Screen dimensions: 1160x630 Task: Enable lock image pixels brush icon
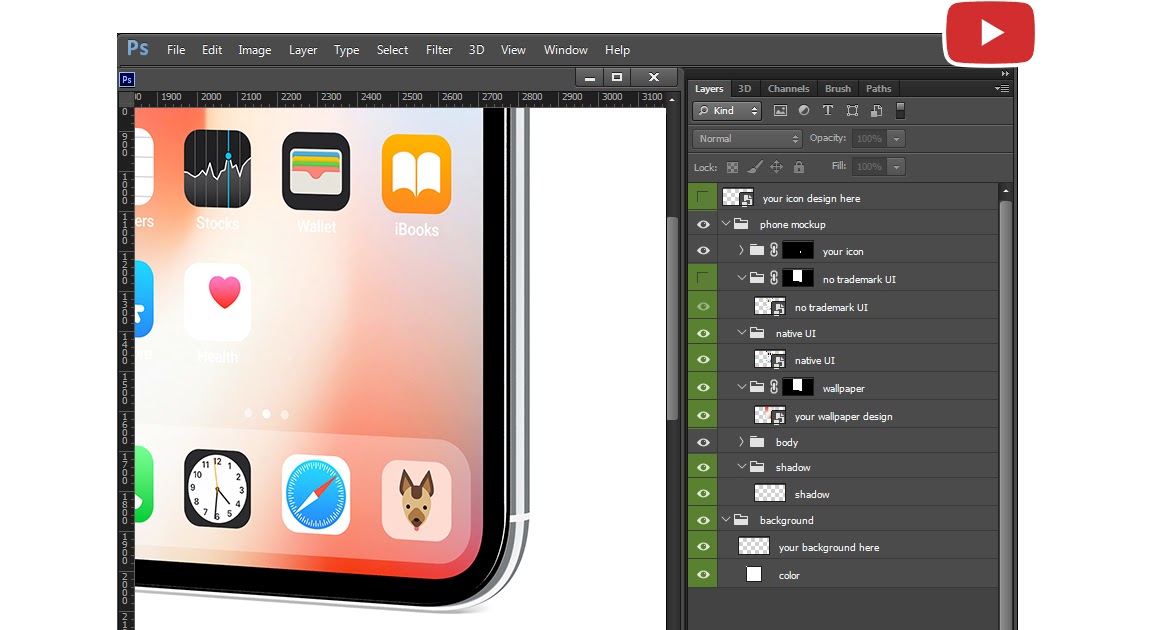755,167
